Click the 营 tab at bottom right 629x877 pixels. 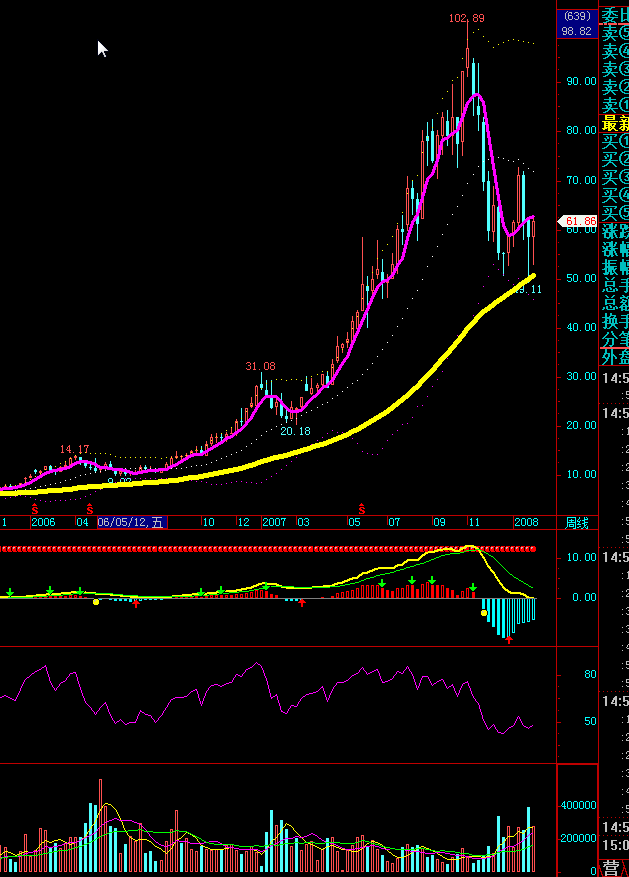pyautogui.click(x=611, y=867)
